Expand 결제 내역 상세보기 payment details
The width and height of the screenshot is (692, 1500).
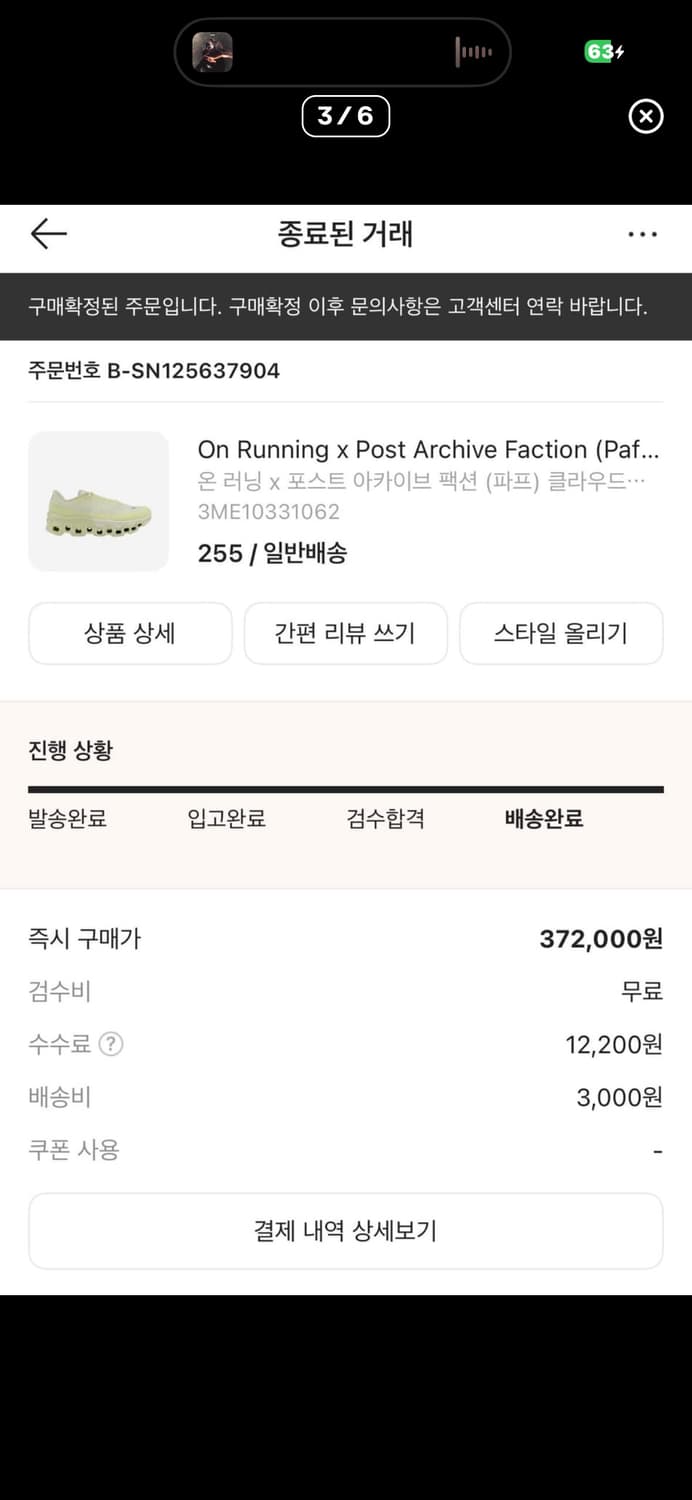(346, 1230)
